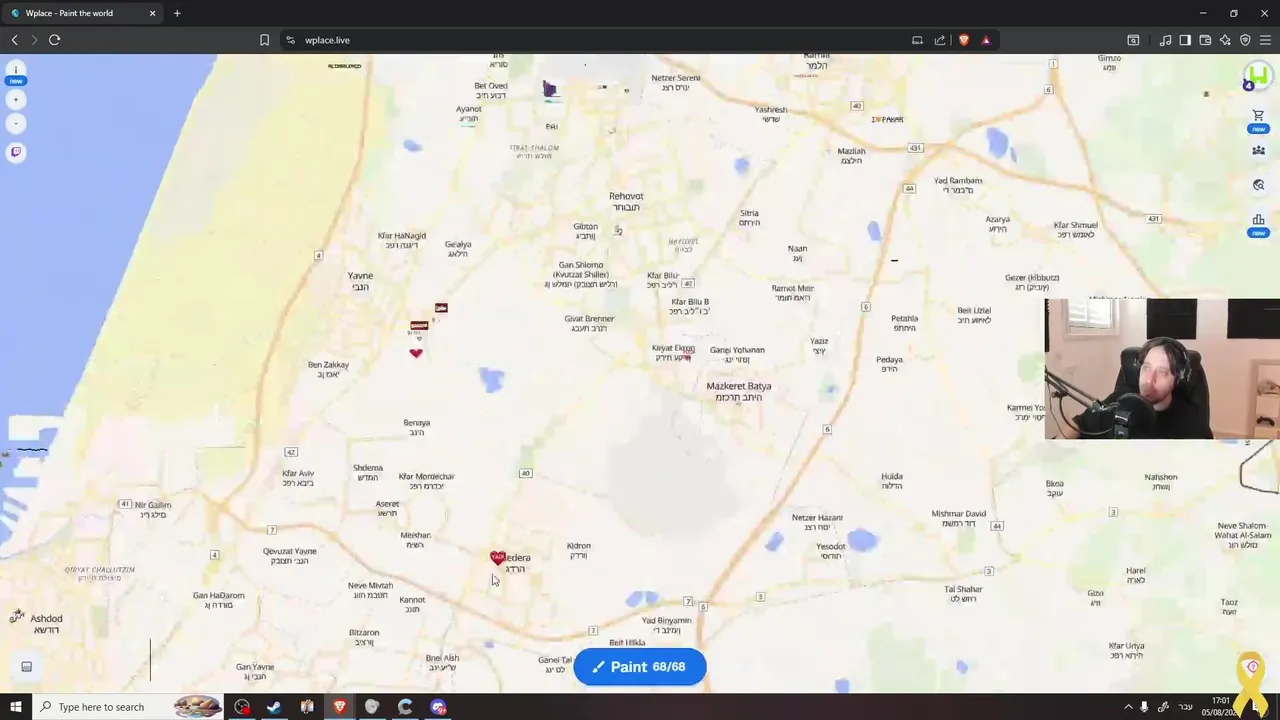Image resolution: width=1280 pixels, height=720 pixels.
Task: Click the red heart marker near Yavne
Action: click(x=416, y=352)
